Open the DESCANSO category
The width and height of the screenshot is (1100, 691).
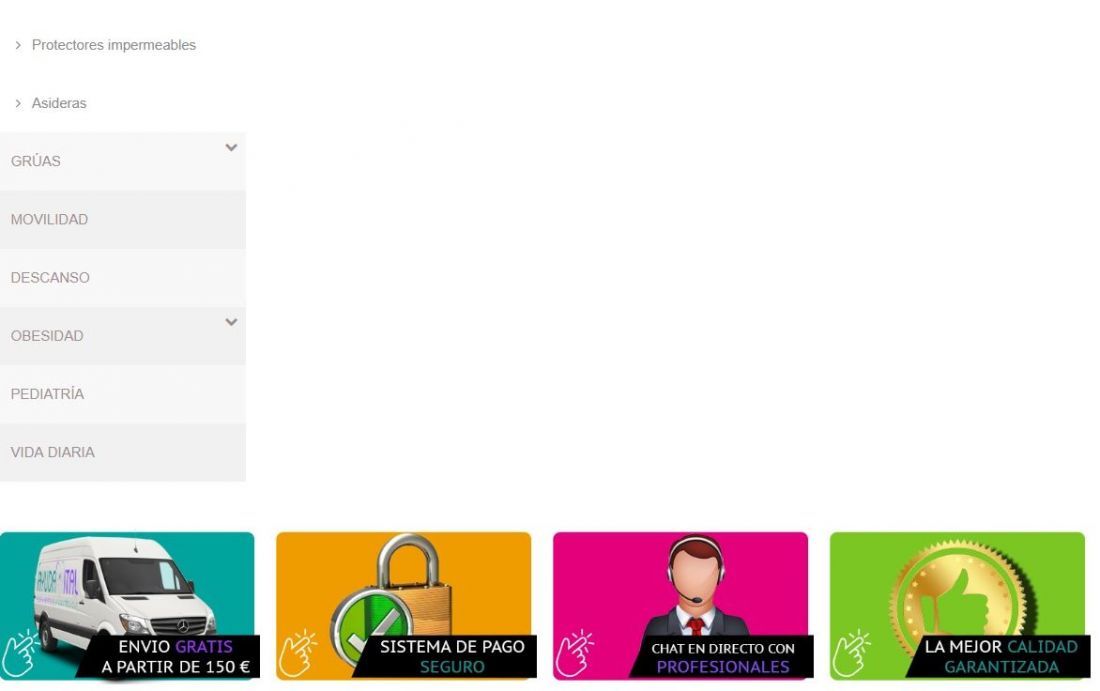(123, 278)
